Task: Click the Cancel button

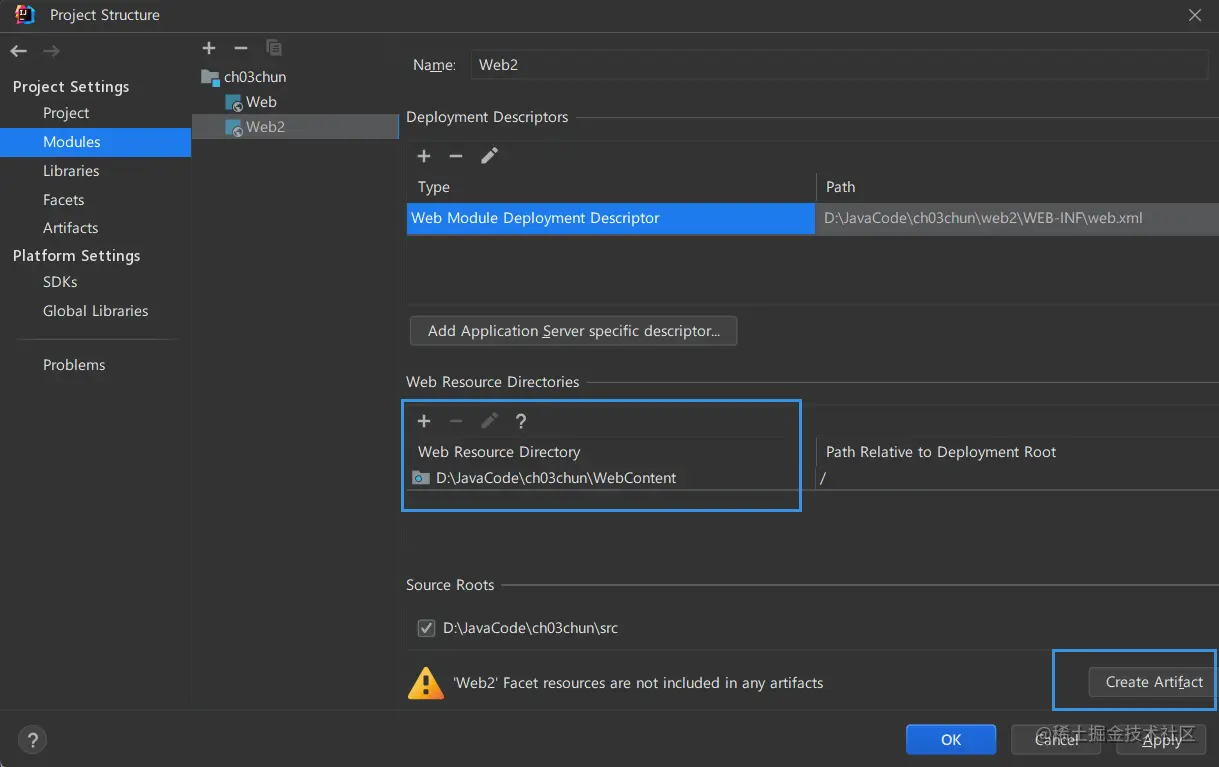Action: pos(1057,740)
